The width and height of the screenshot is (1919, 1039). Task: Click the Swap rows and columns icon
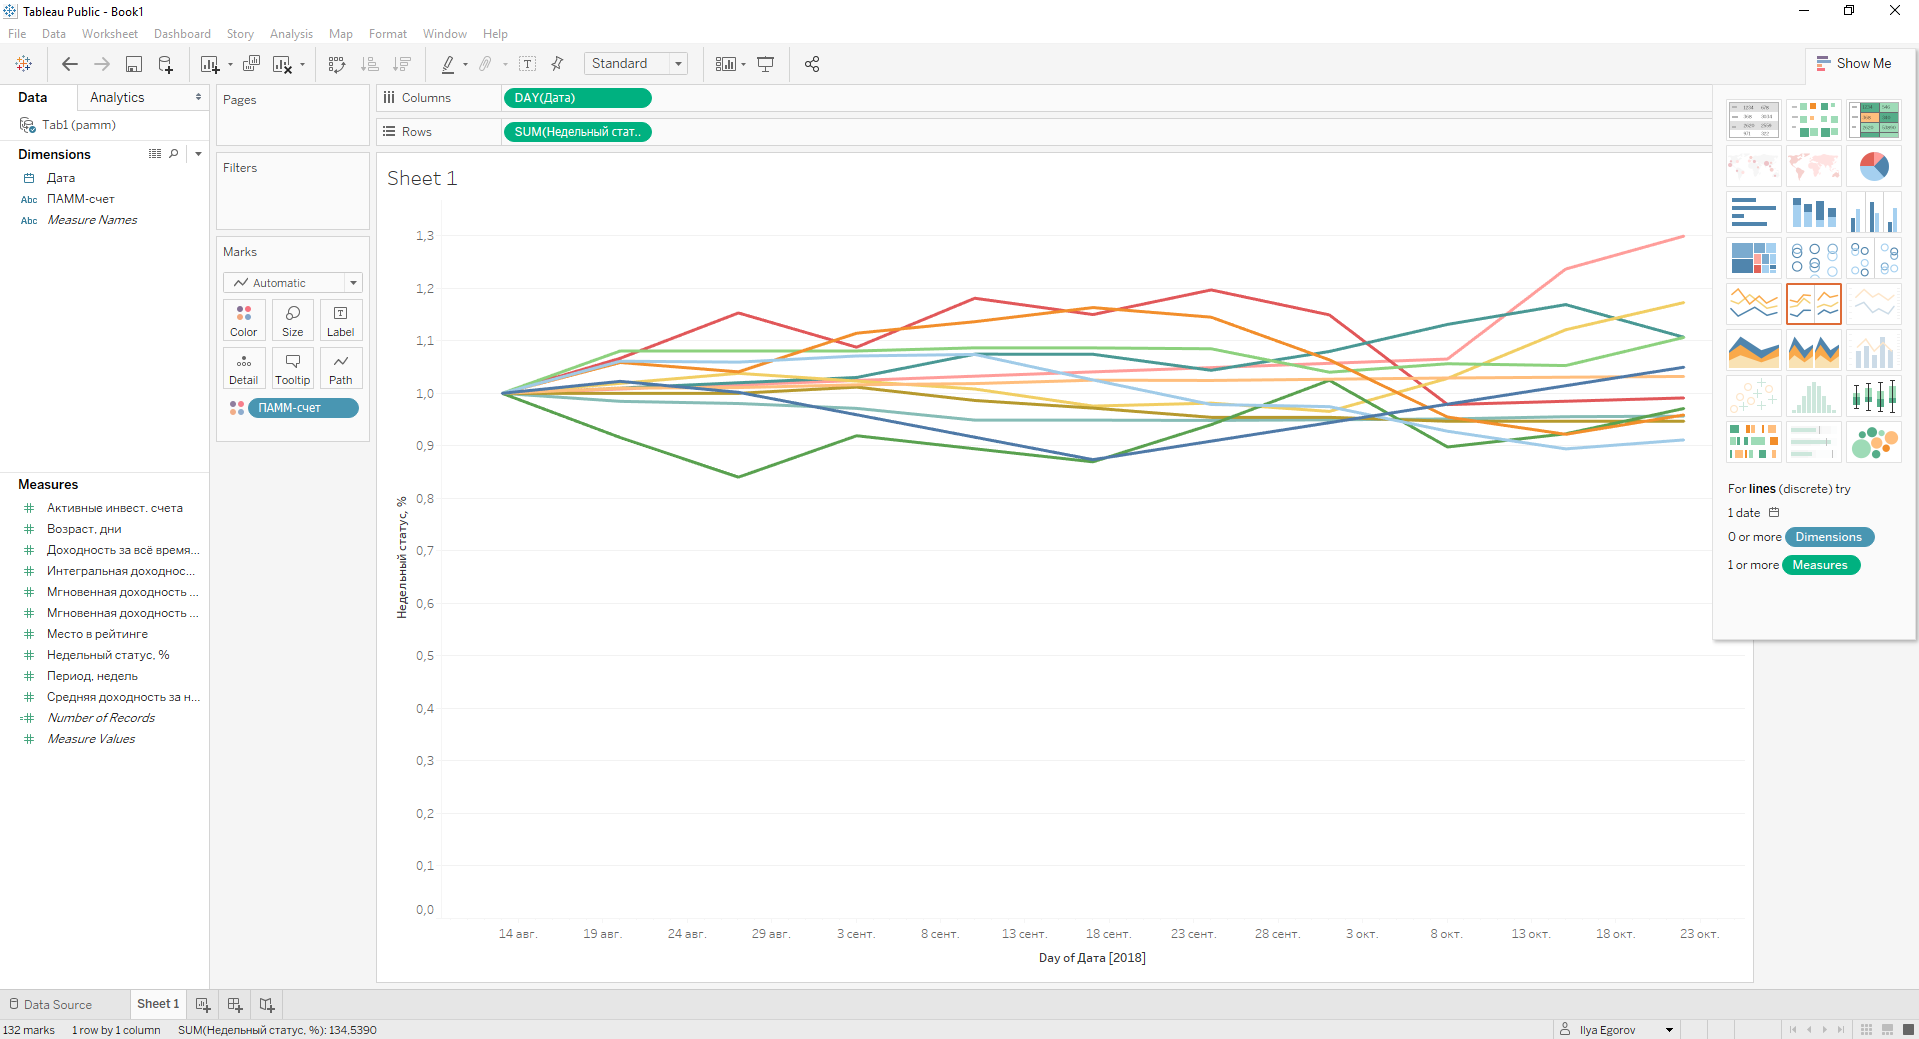pyautogui.click(x=337, y=64)
